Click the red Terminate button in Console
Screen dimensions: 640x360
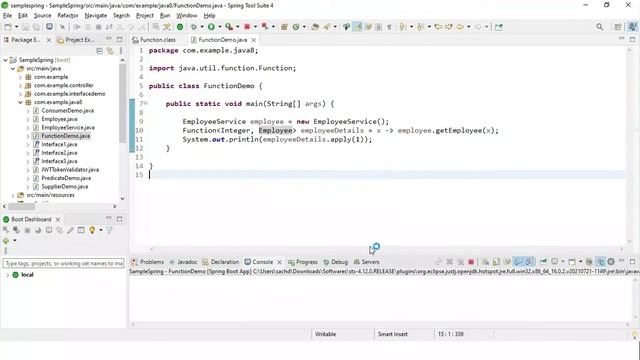pos(471,262)
